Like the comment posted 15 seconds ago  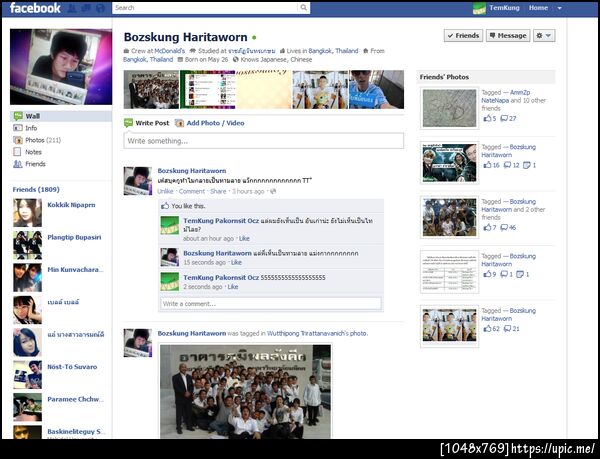pos(236,262)
